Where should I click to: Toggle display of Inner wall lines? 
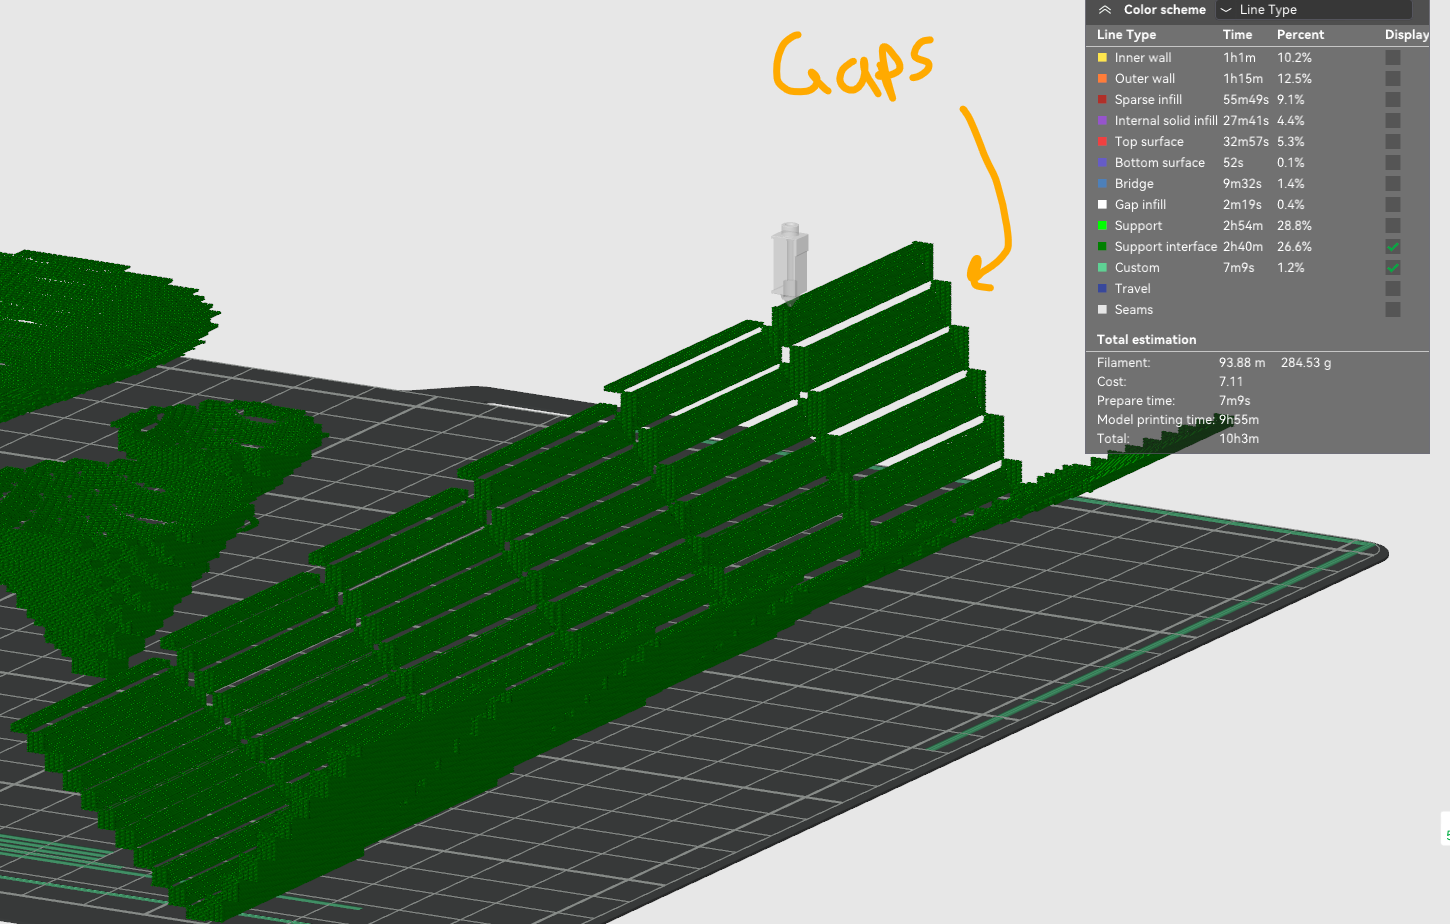point(1393,58)
